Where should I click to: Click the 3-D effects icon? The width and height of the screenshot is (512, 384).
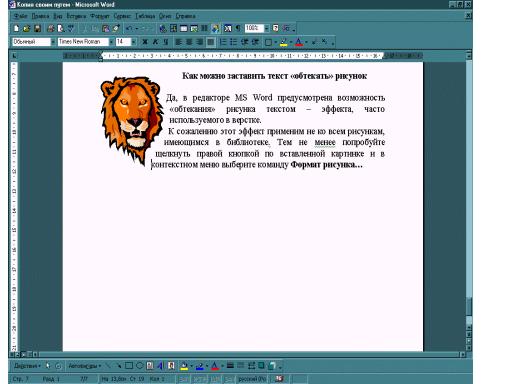click(272, 366)
